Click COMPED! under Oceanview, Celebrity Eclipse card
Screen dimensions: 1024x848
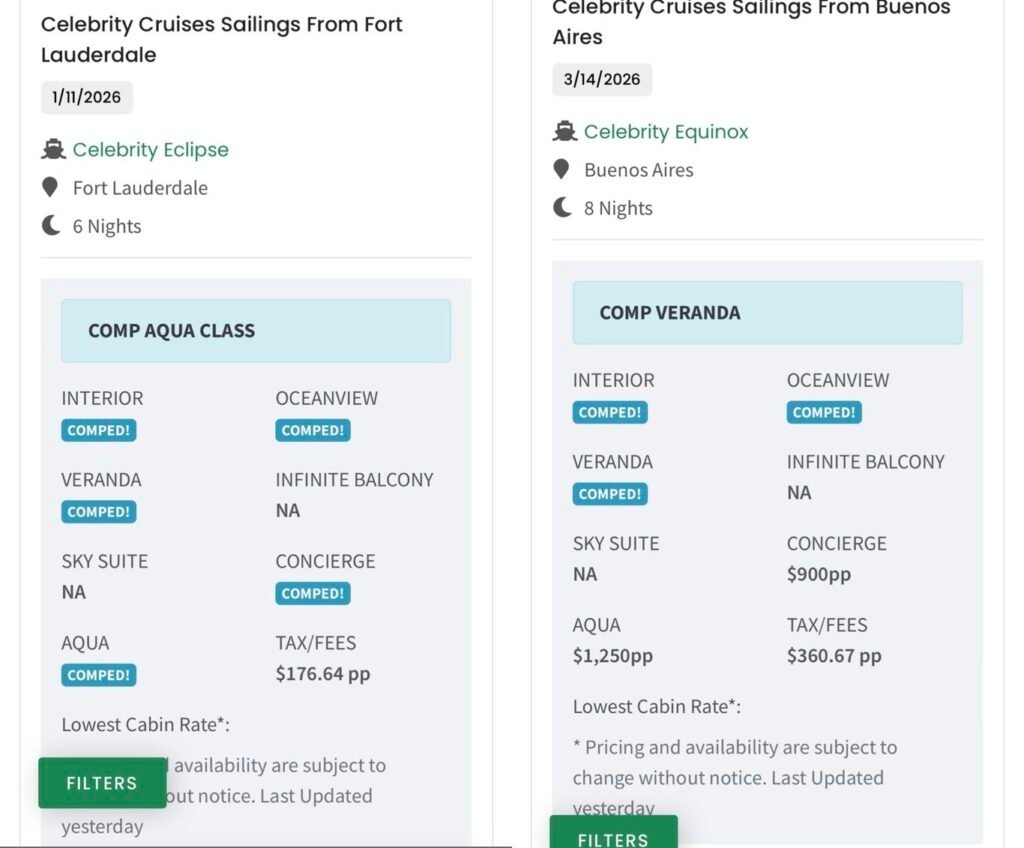(x=313, y=431)
